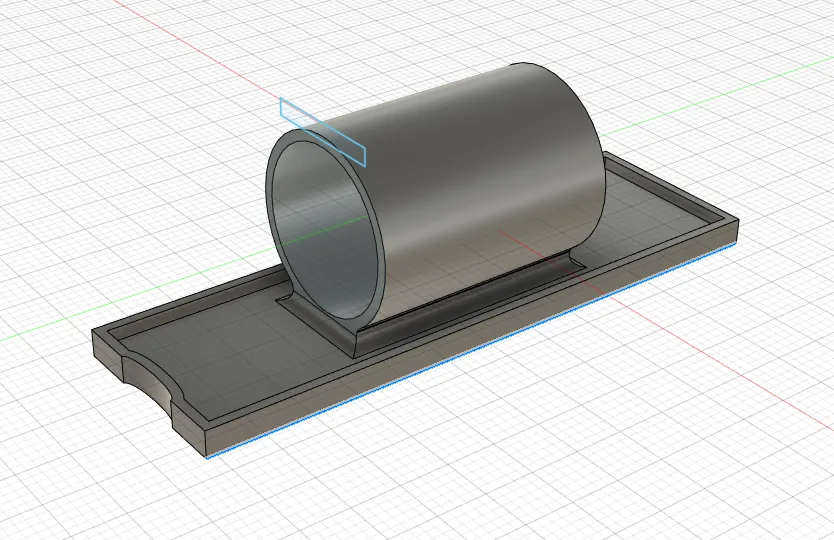Select the blue construction plane rectangle
Viewport: 834px width, 540px height.
click(323, 132)
